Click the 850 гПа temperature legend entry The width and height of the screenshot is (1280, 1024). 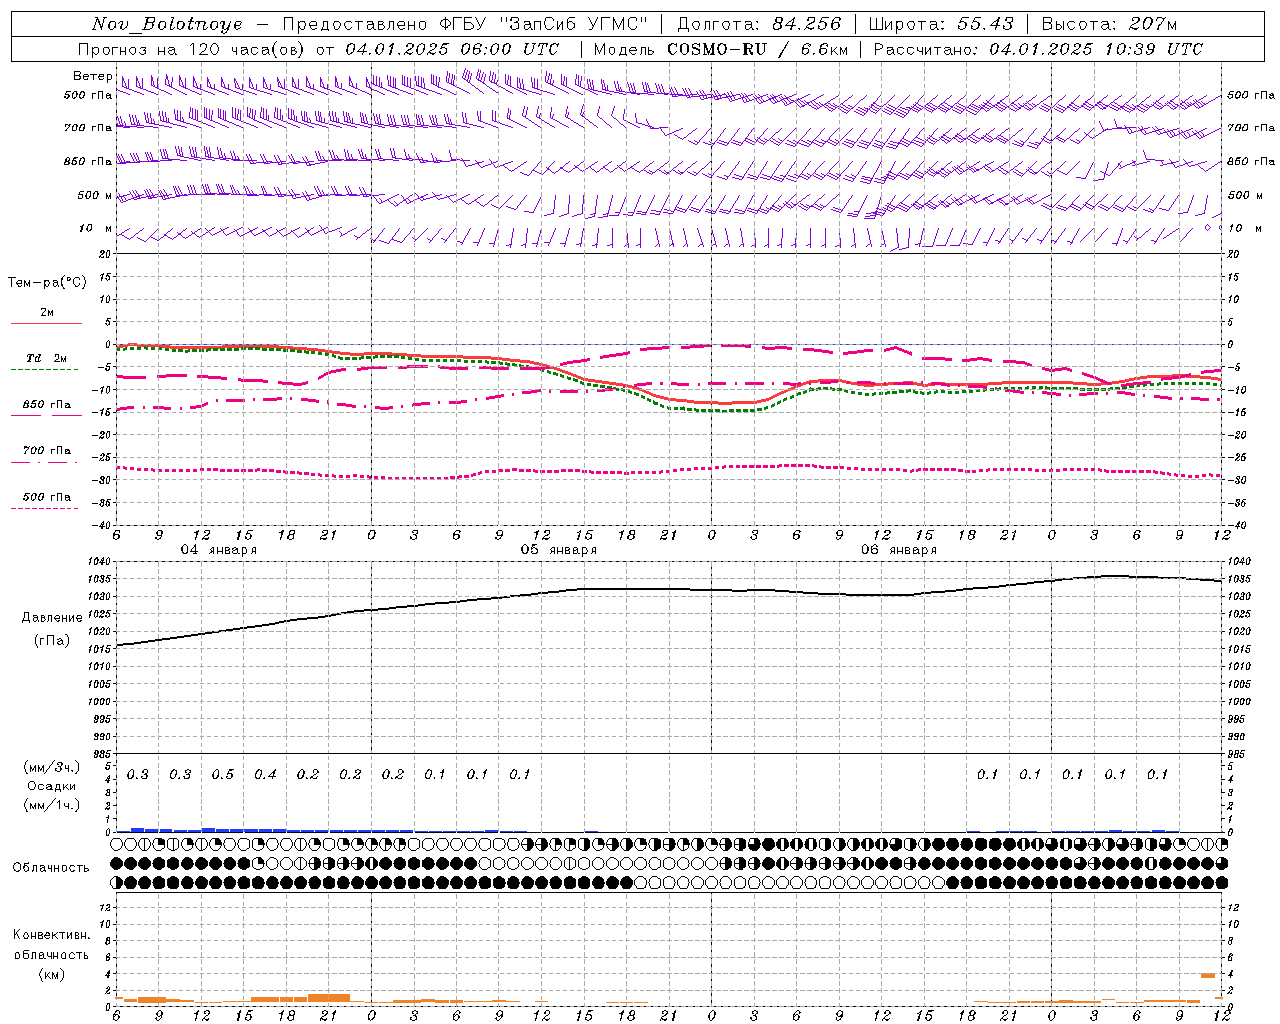pos(46,405)
